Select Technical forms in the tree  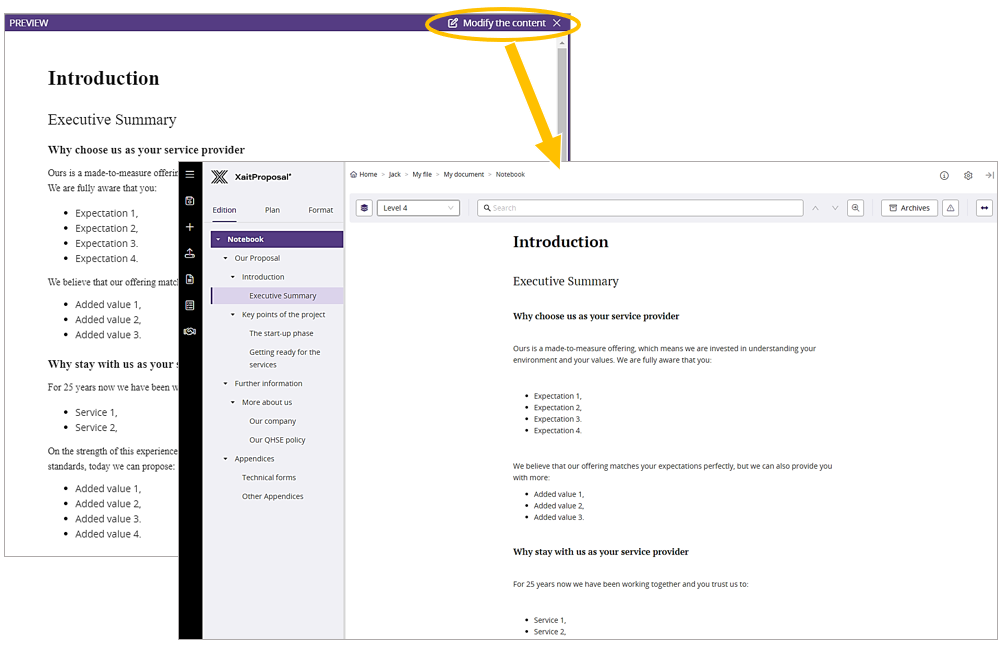tap(269, 478)
